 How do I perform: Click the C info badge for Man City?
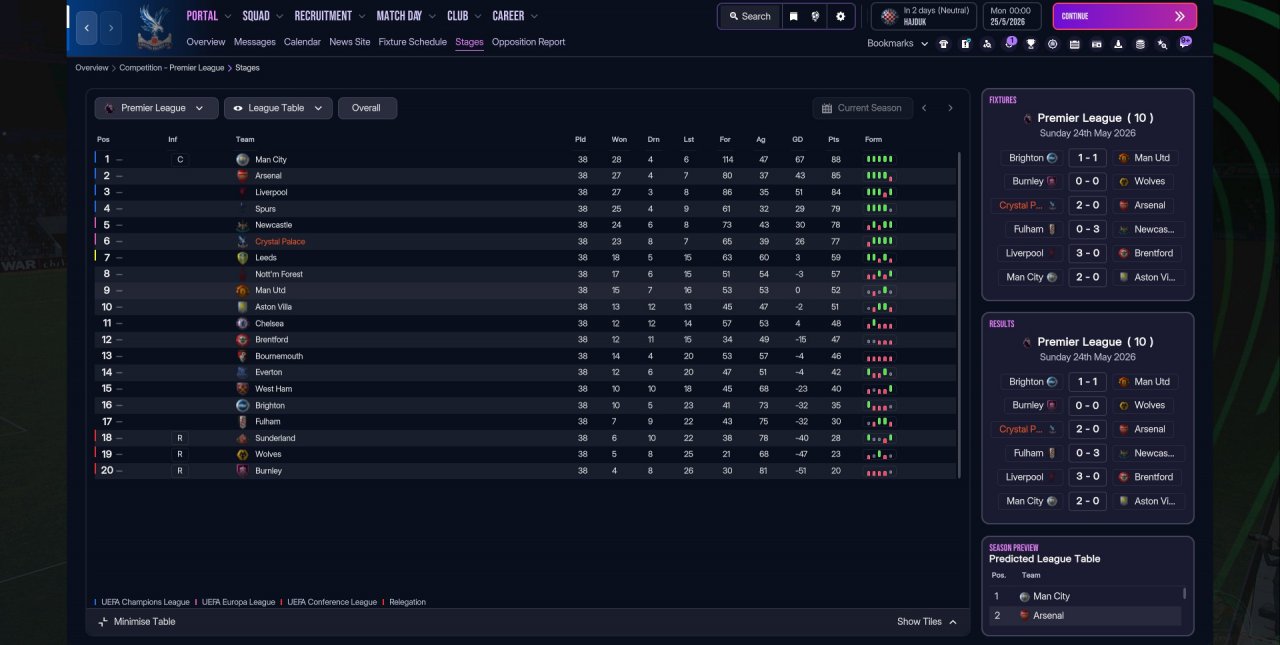point(179,159)
